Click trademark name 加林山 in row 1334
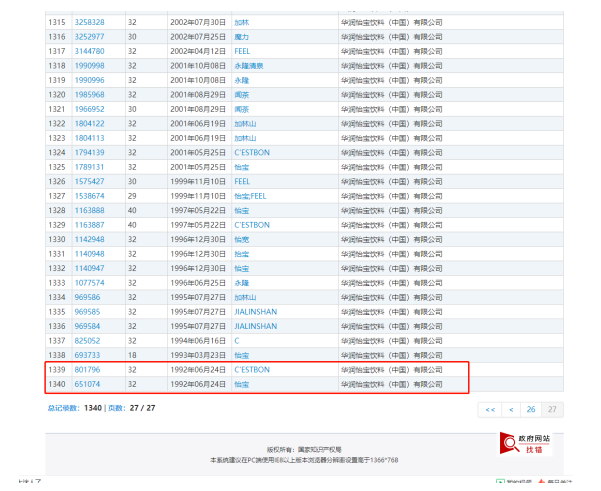The image size is (601, 491). [244, 297]
